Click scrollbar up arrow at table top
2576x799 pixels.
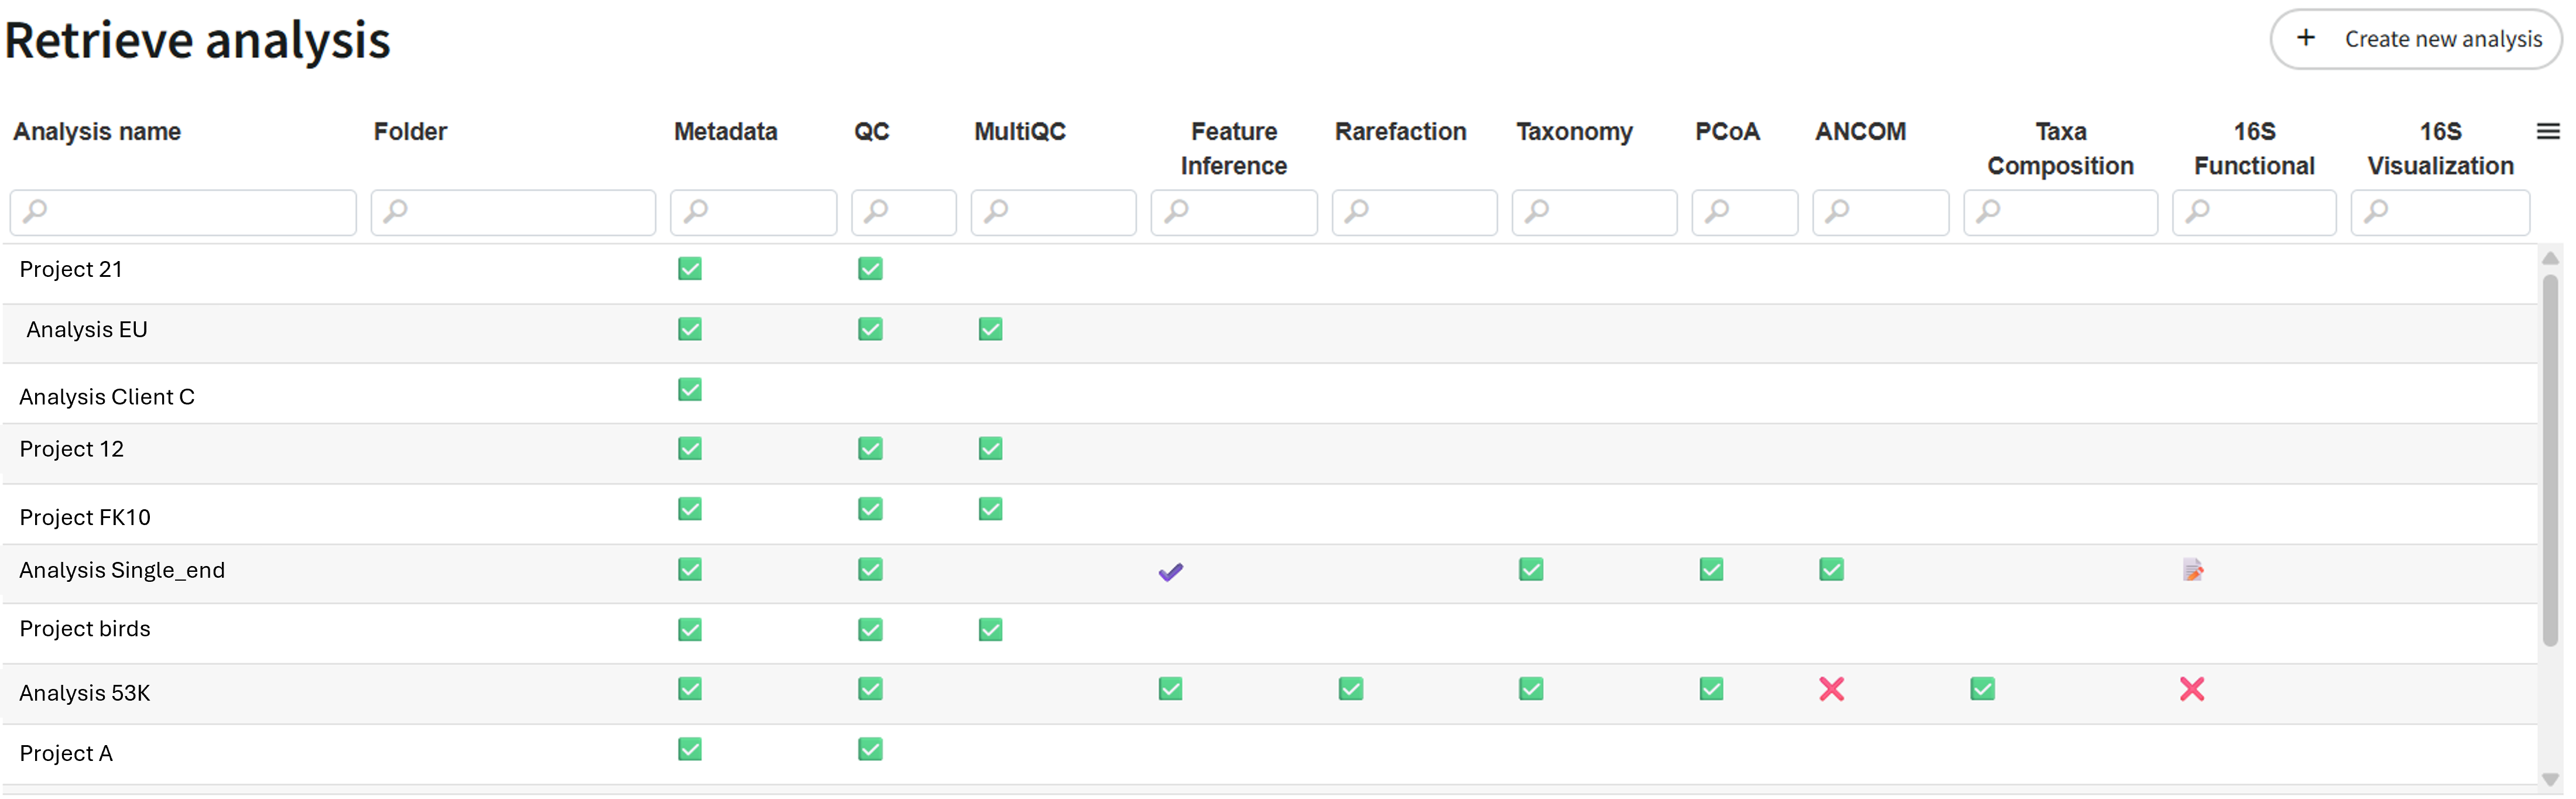point(2550,258)
